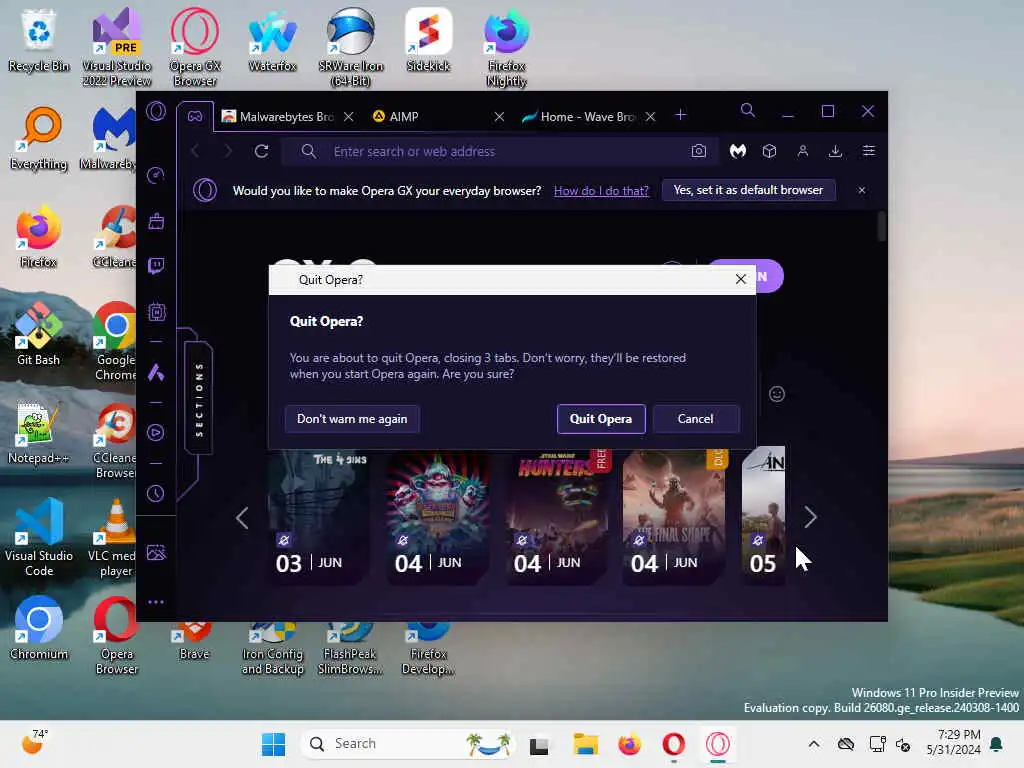The image size is (1024, 768).
Task: Go back to previous page
Action: click(195, 152)
